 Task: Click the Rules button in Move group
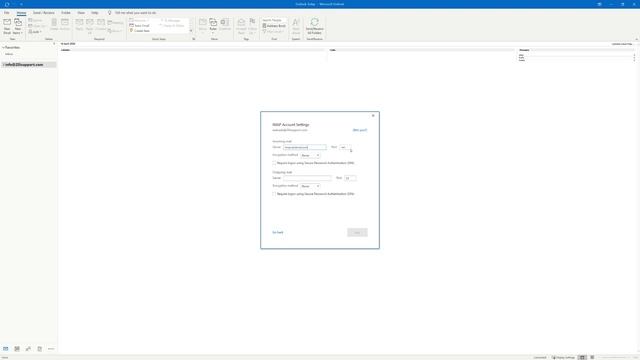(213, 26)
